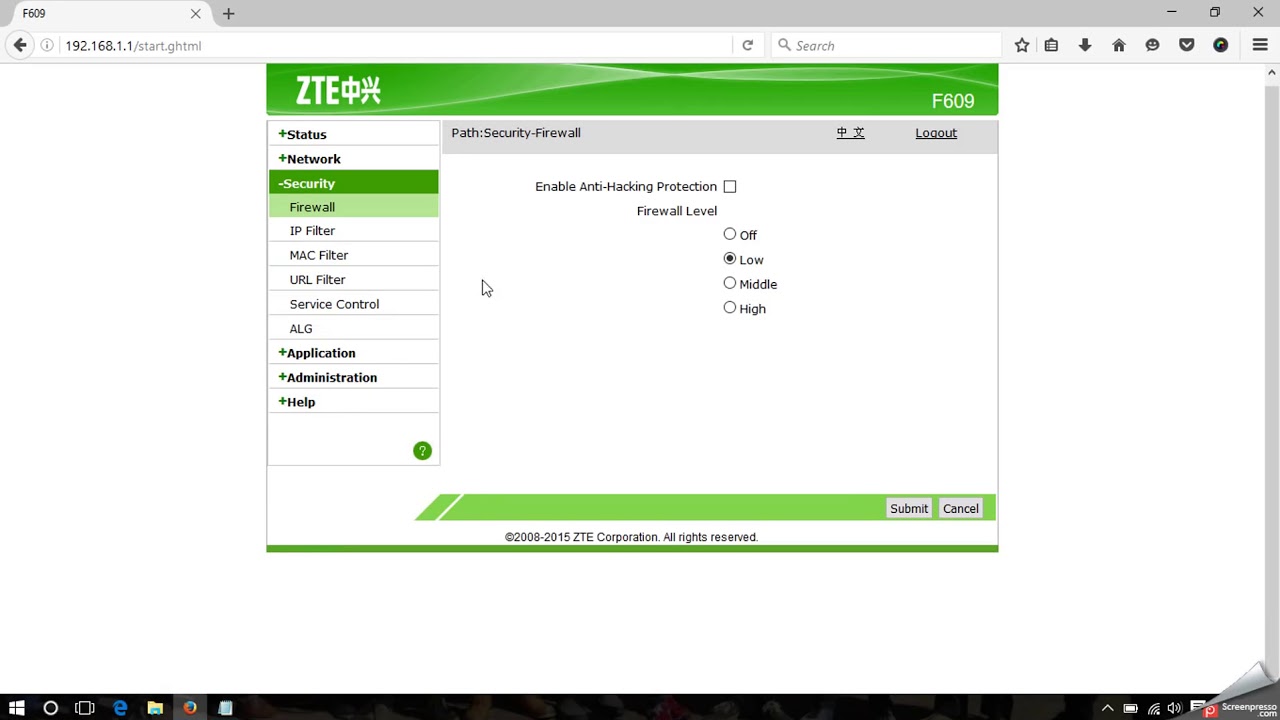The image size is (1280, 720).
Task: Click the browser back arrow button
Action: click(x=20, y=45)
